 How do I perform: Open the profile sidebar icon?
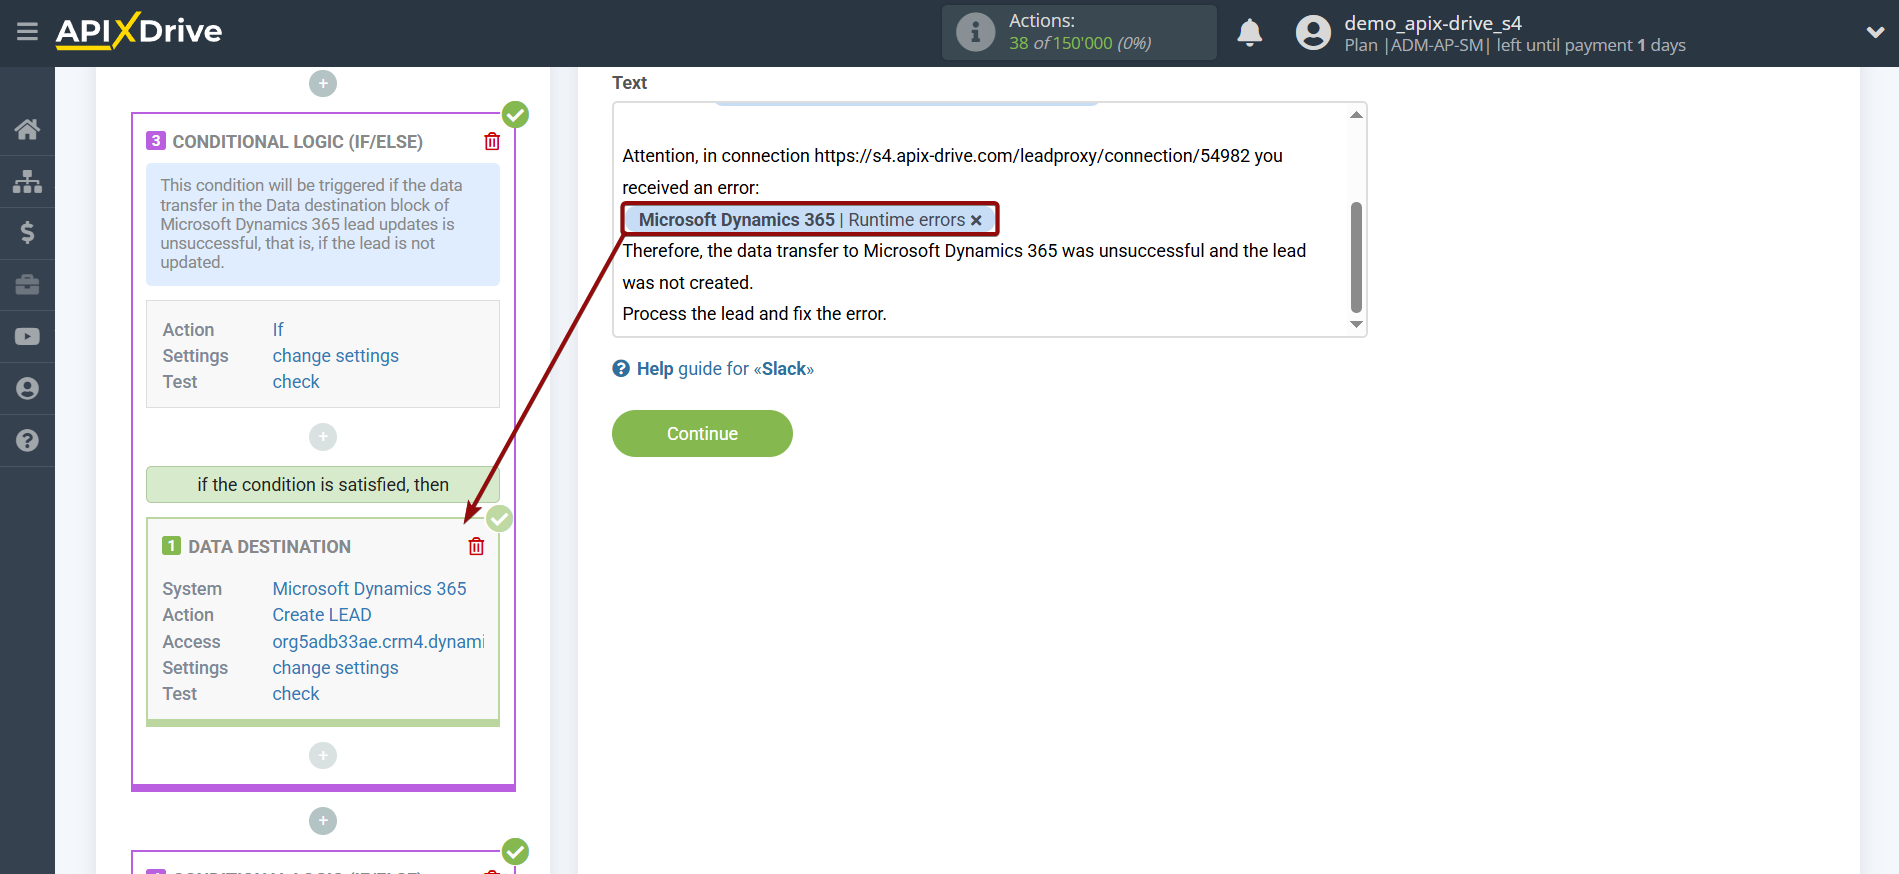click(x=27, y=389)
